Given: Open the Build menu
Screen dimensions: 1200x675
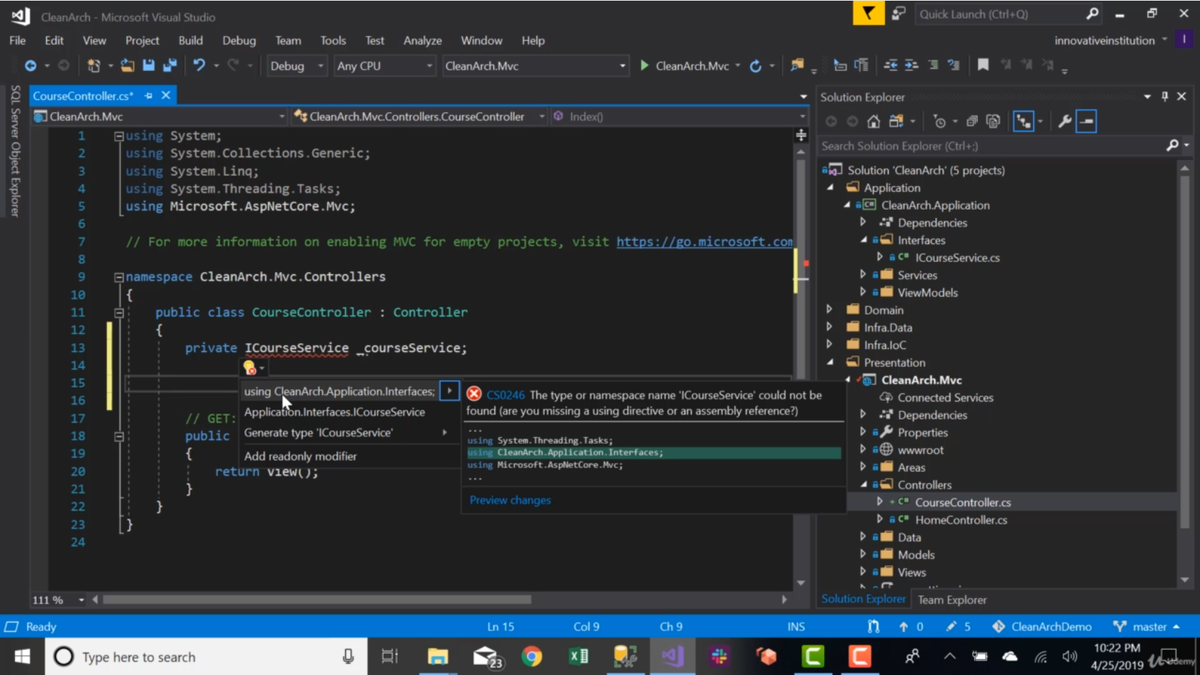Looking at the screenshot, I should [x=190, y=41].
